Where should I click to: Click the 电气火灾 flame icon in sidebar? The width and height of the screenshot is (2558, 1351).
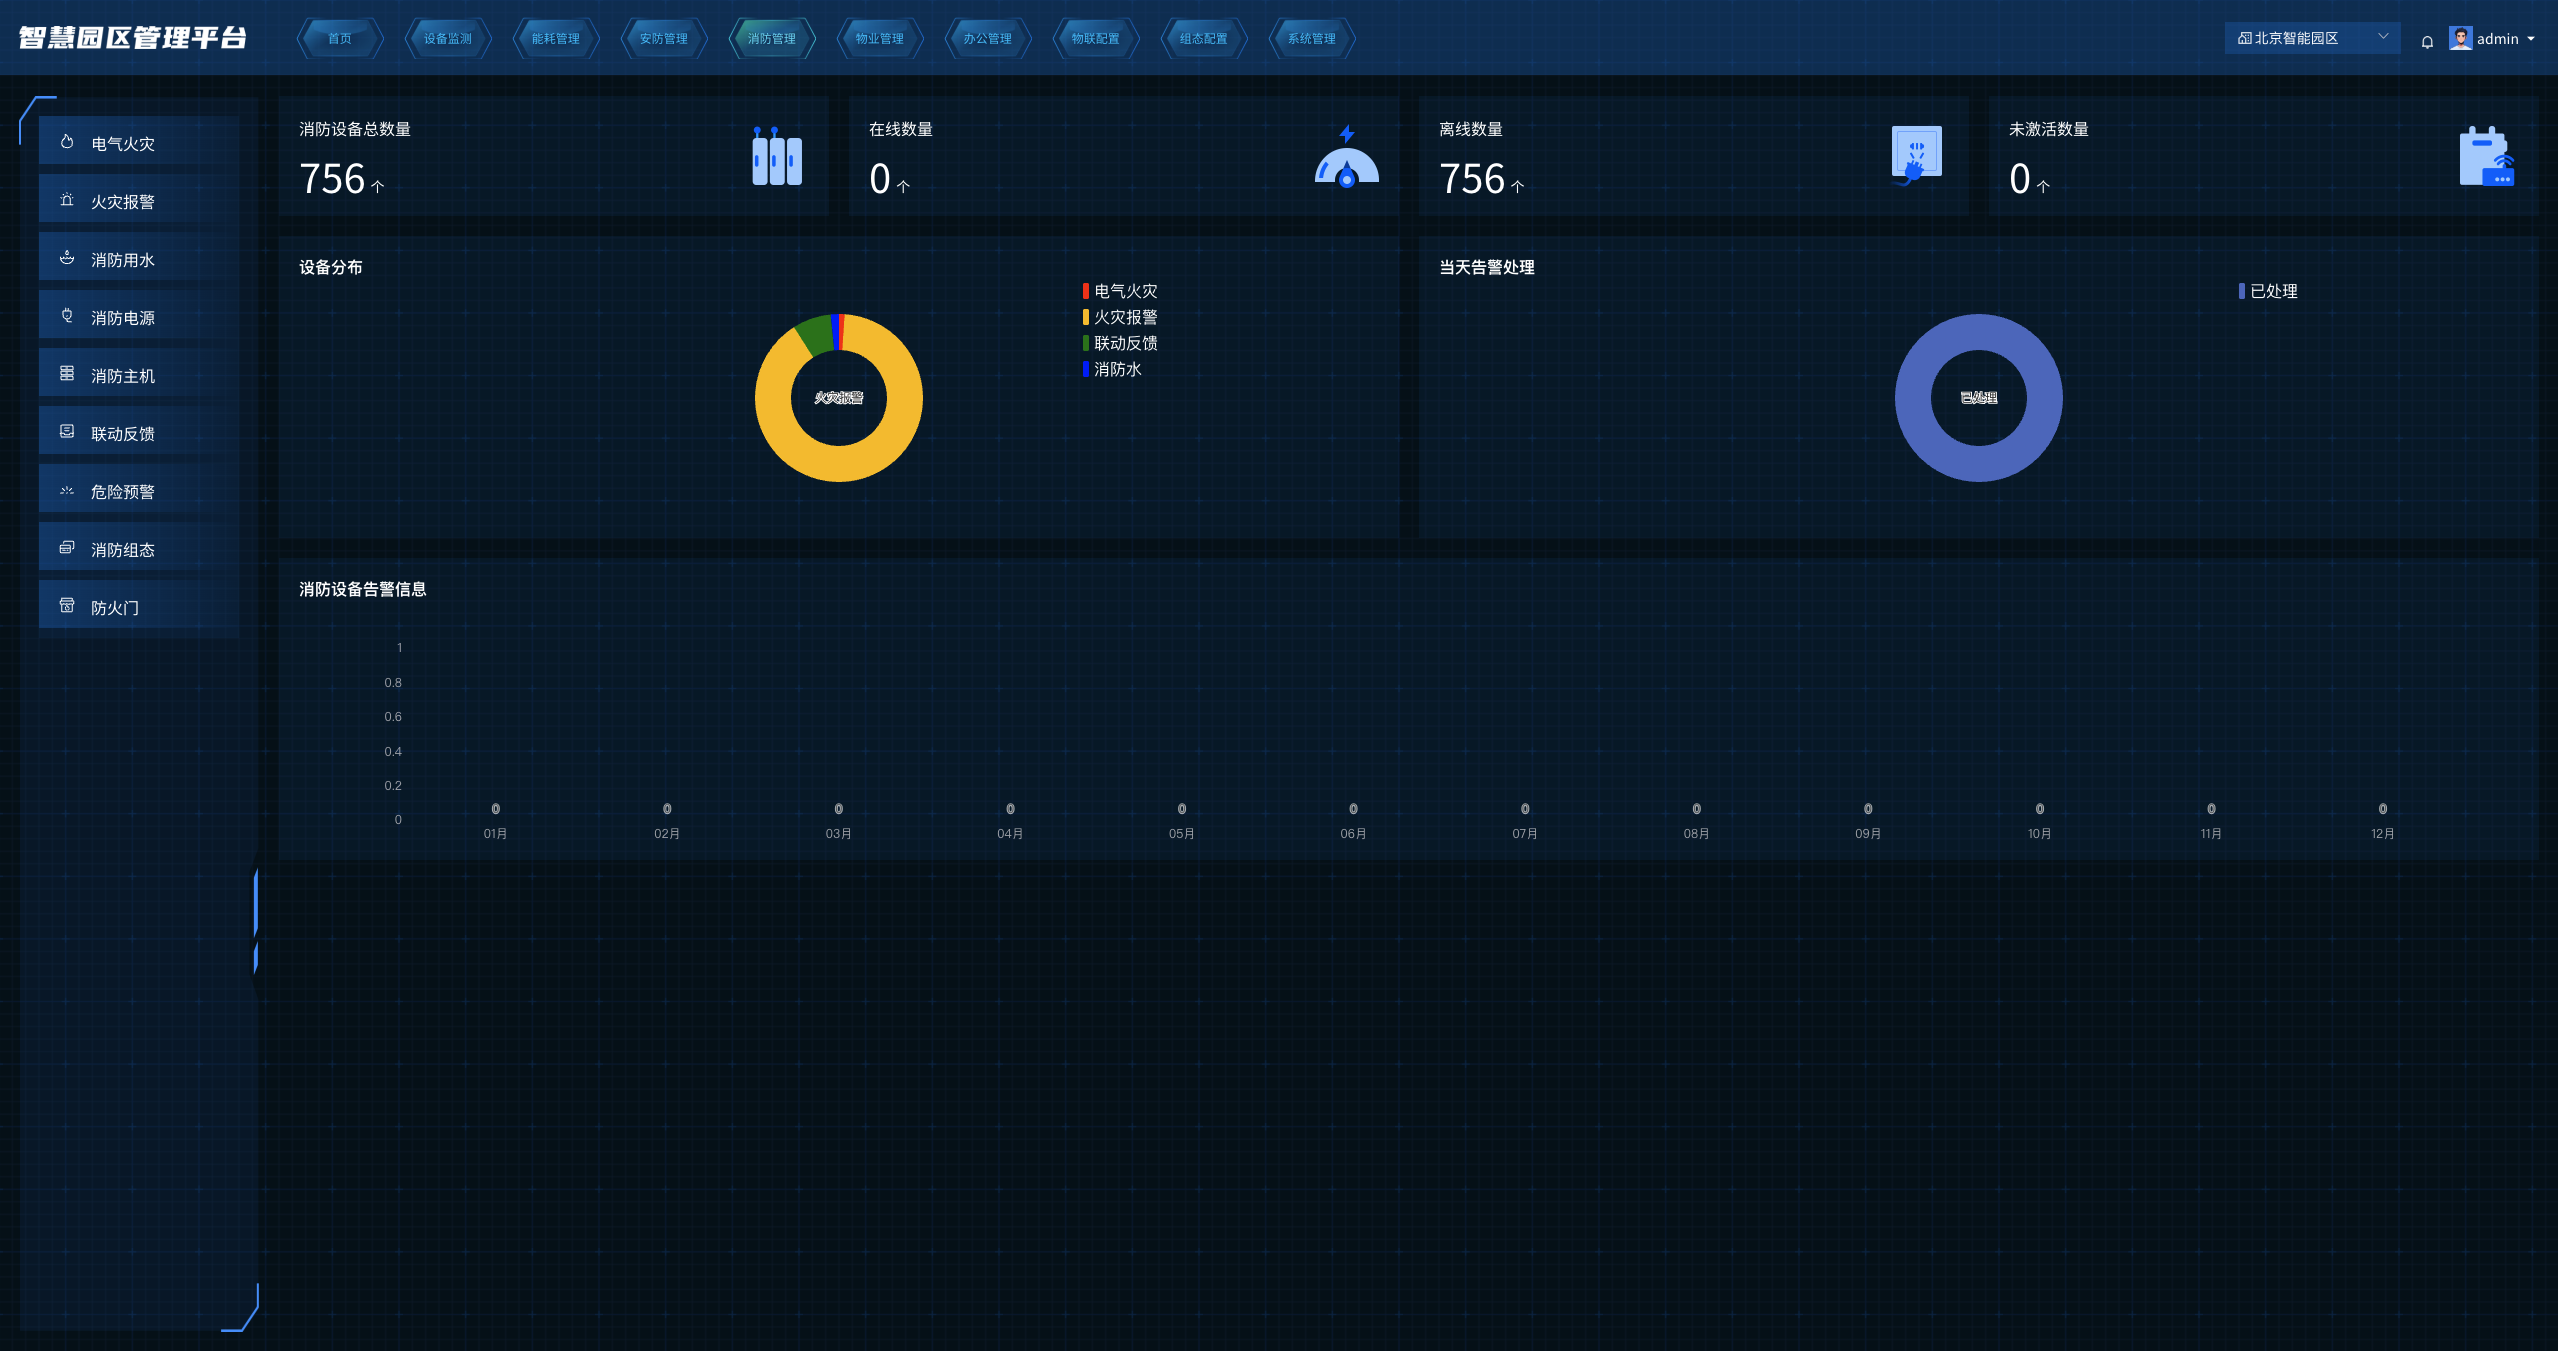pos(67,142)
